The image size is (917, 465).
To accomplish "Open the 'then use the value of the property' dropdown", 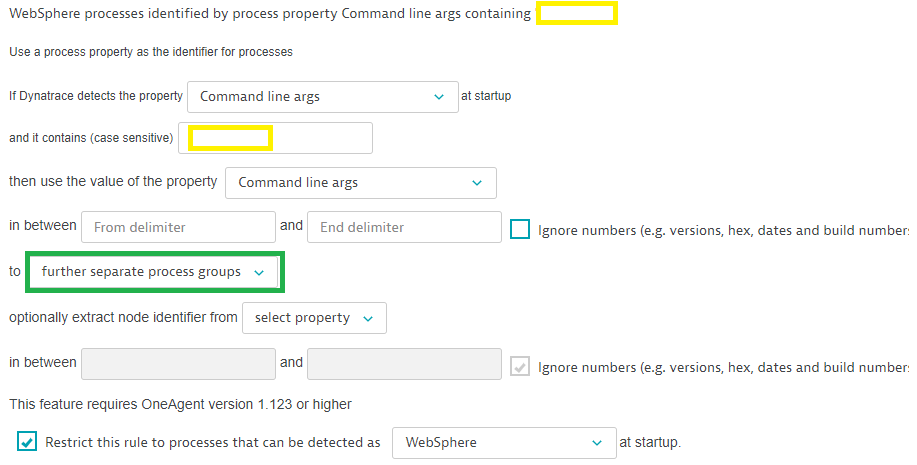I will point(360,182).
